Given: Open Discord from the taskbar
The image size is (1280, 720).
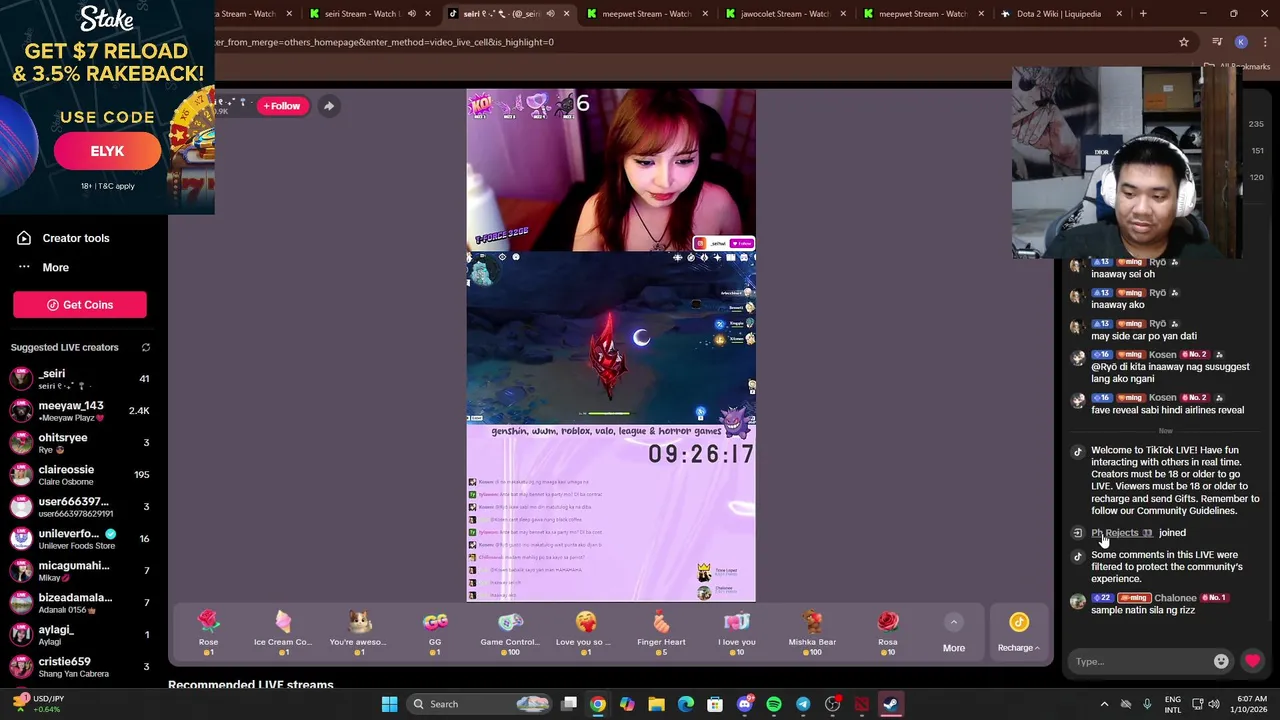Looking at the screenshot, I should tap(744, 704).
